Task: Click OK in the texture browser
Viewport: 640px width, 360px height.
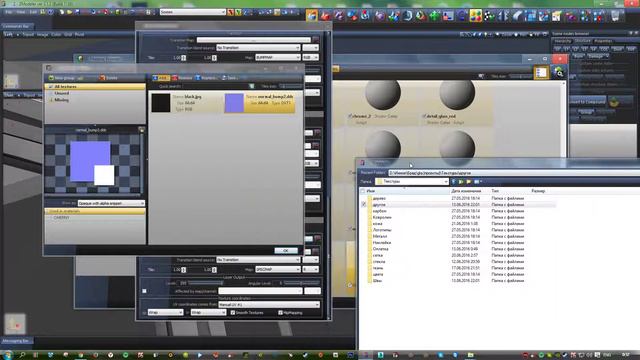Action: [x=286, y=251]
